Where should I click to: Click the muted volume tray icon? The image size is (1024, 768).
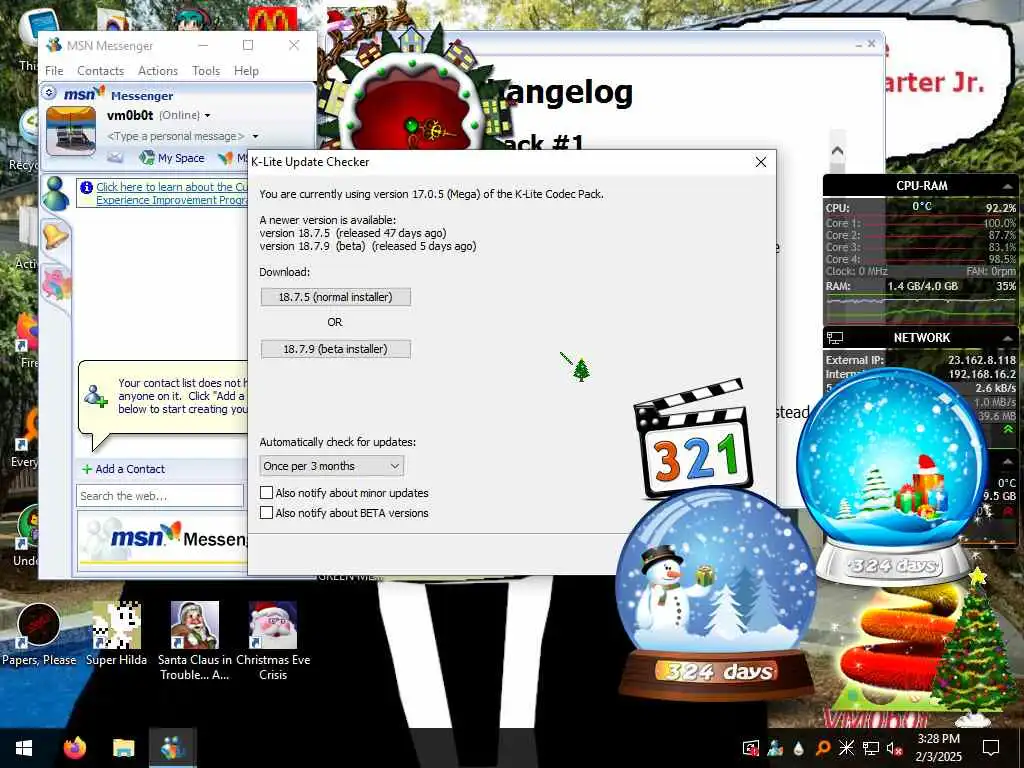pos(894,748)
